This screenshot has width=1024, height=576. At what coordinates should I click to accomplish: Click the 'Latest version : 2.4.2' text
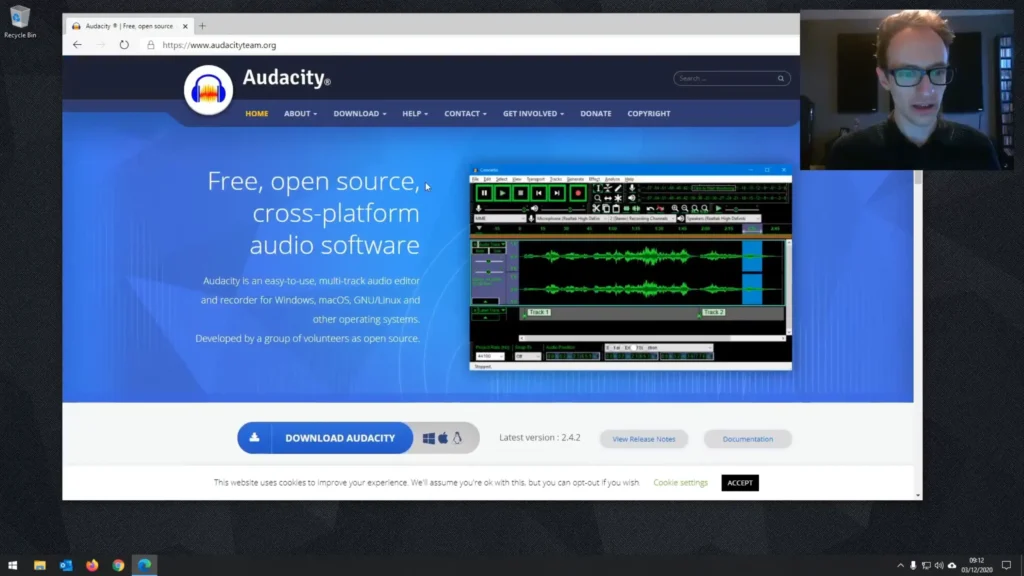(x=539, y=438)
